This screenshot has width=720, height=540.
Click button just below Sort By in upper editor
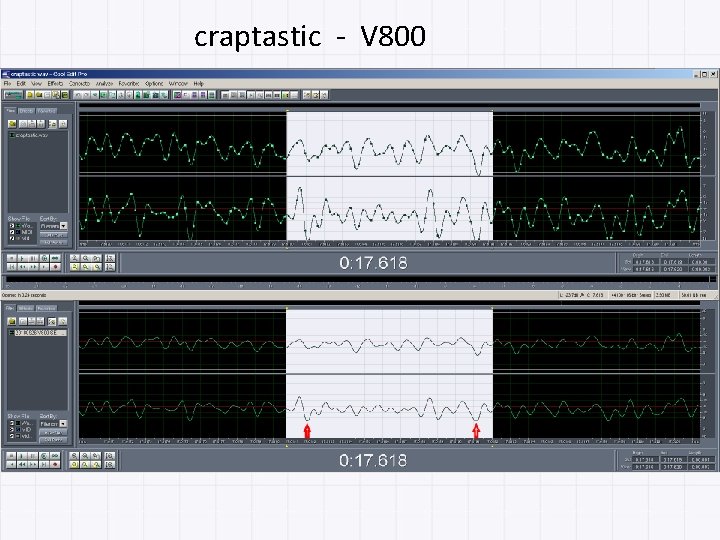[x=54, y=235]
